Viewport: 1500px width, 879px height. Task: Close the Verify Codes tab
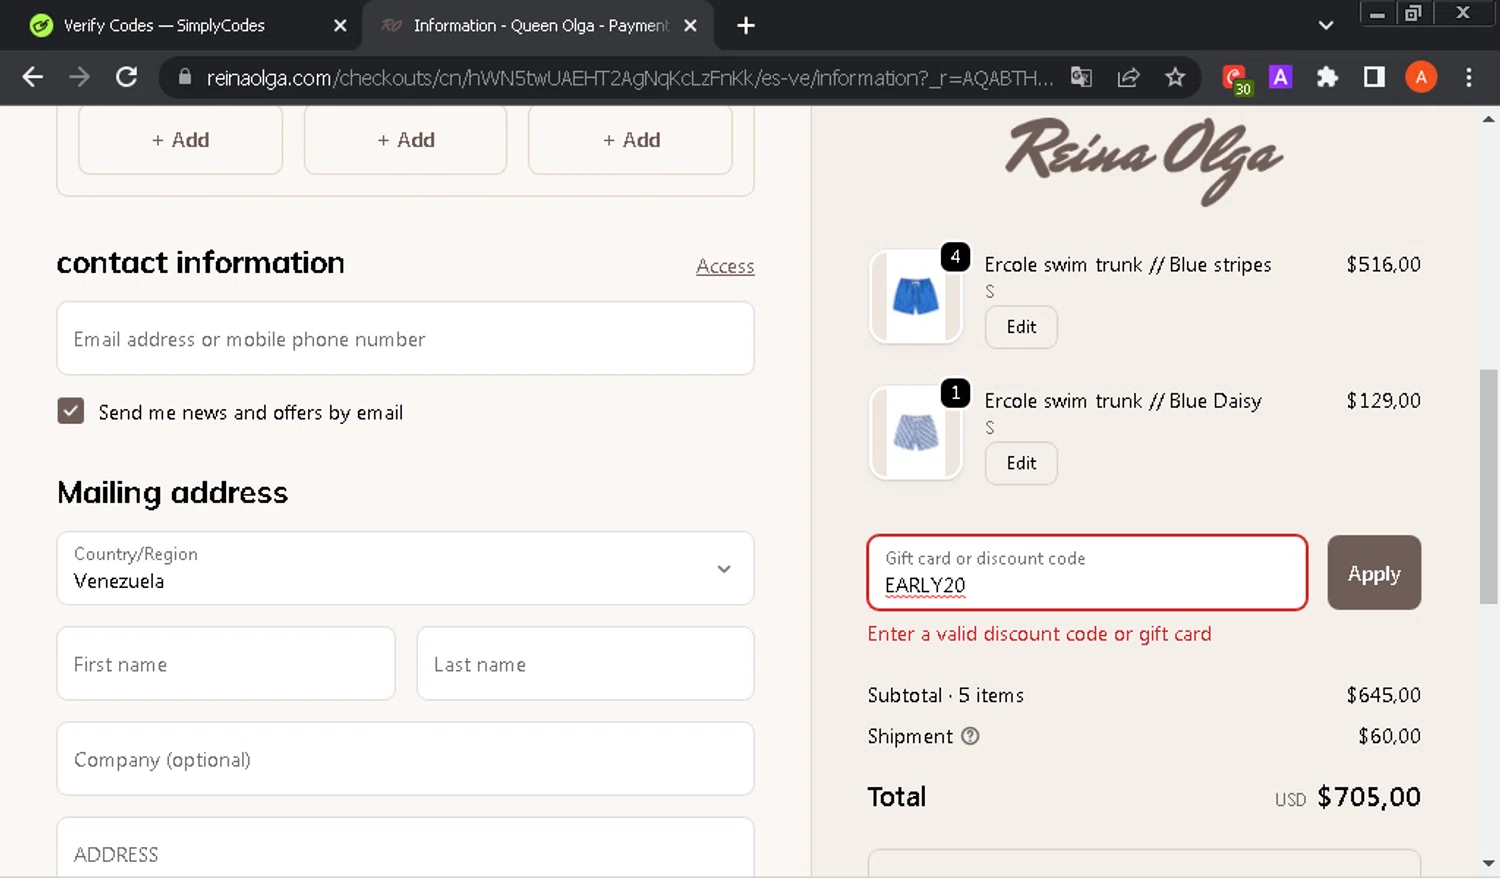(340, 25)
